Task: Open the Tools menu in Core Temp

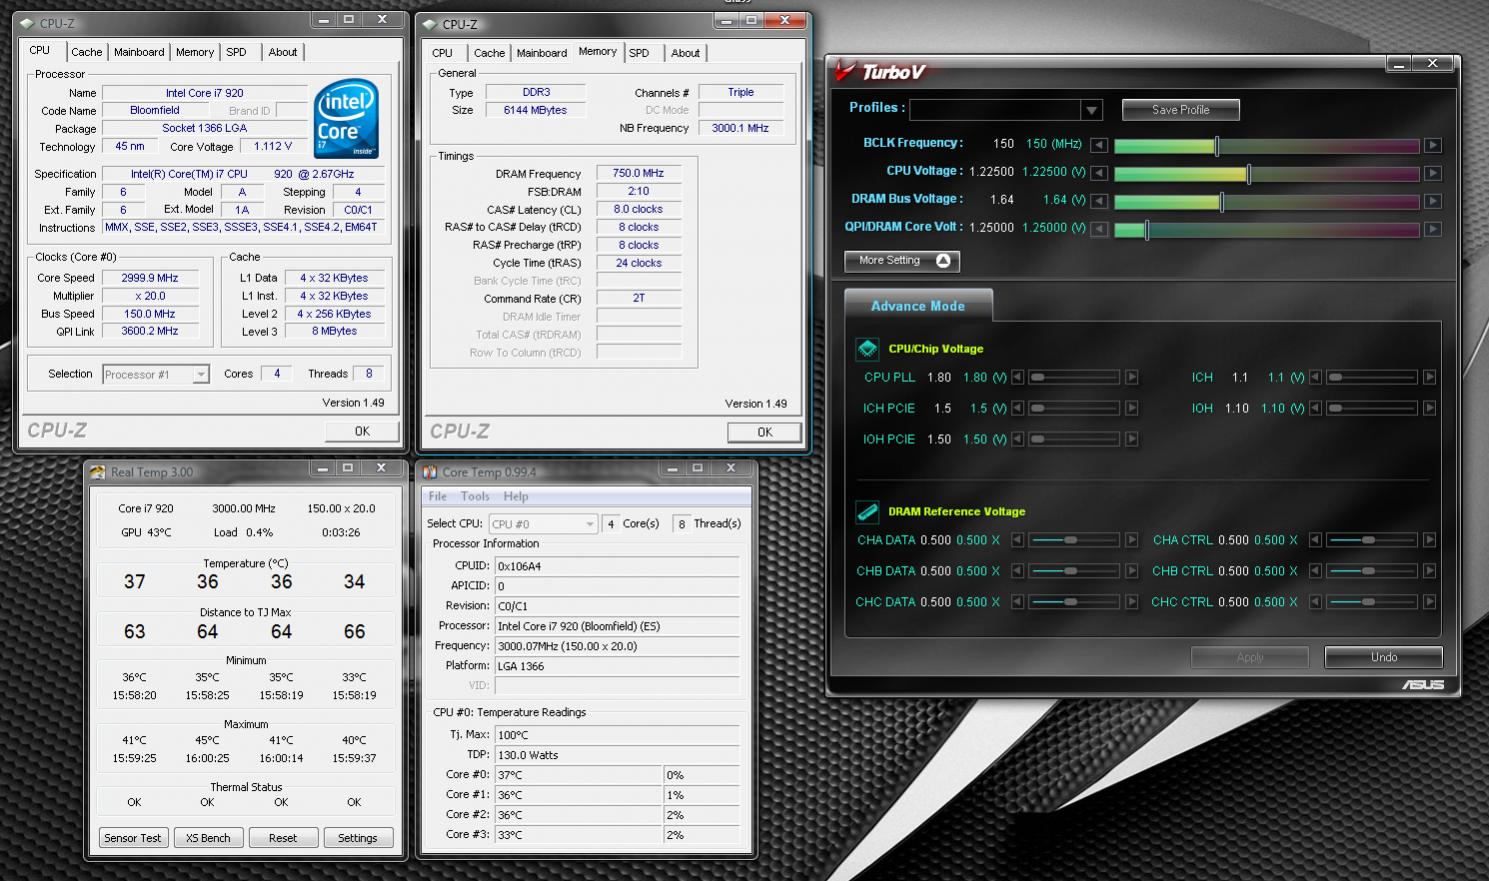Action: pos(475,496)
